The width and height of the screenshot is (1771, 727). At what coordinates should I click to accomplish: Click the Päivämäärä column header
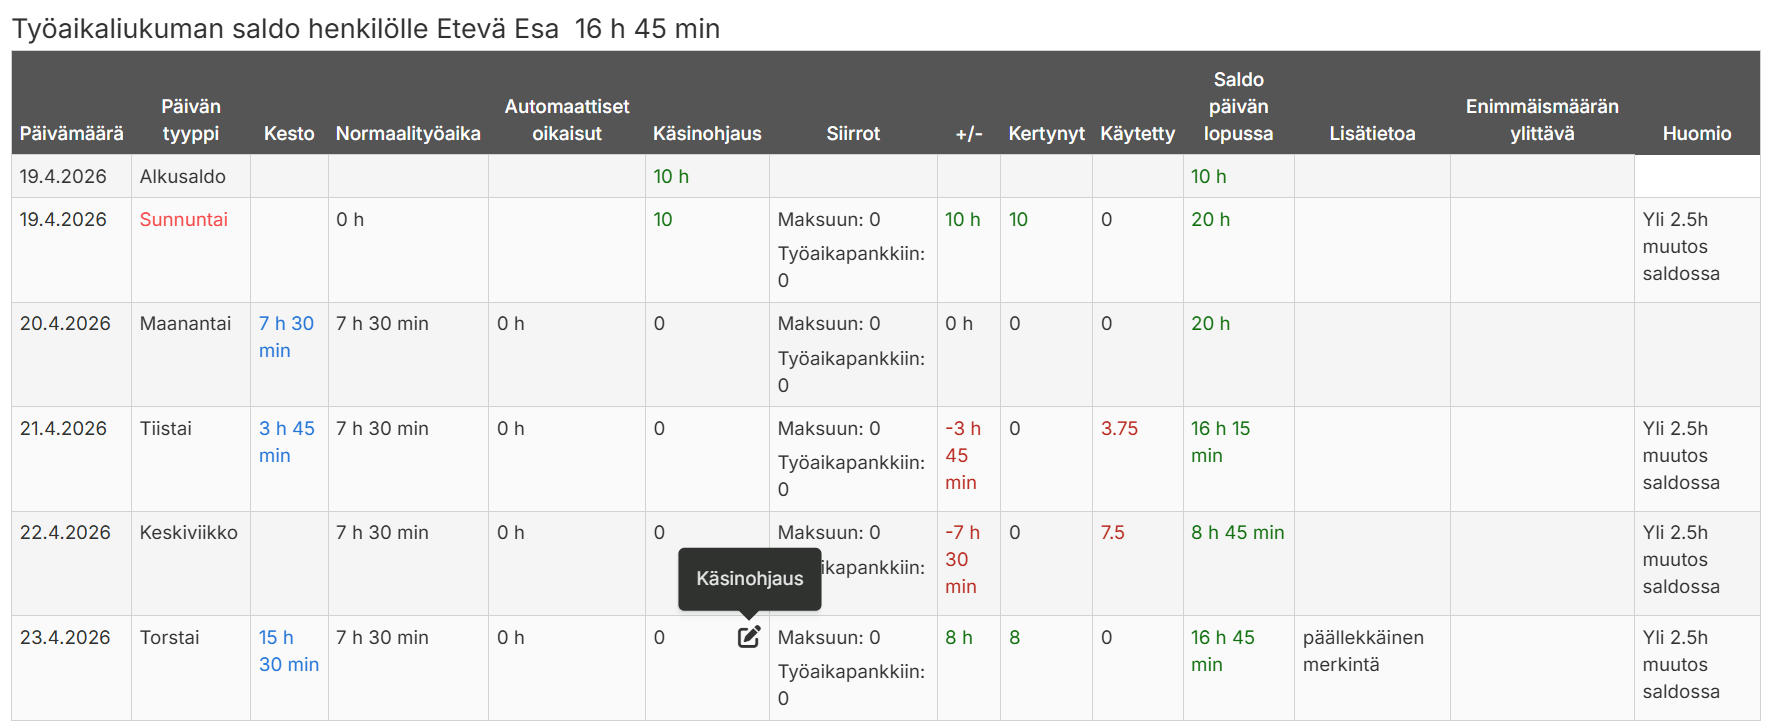point(71,133)
